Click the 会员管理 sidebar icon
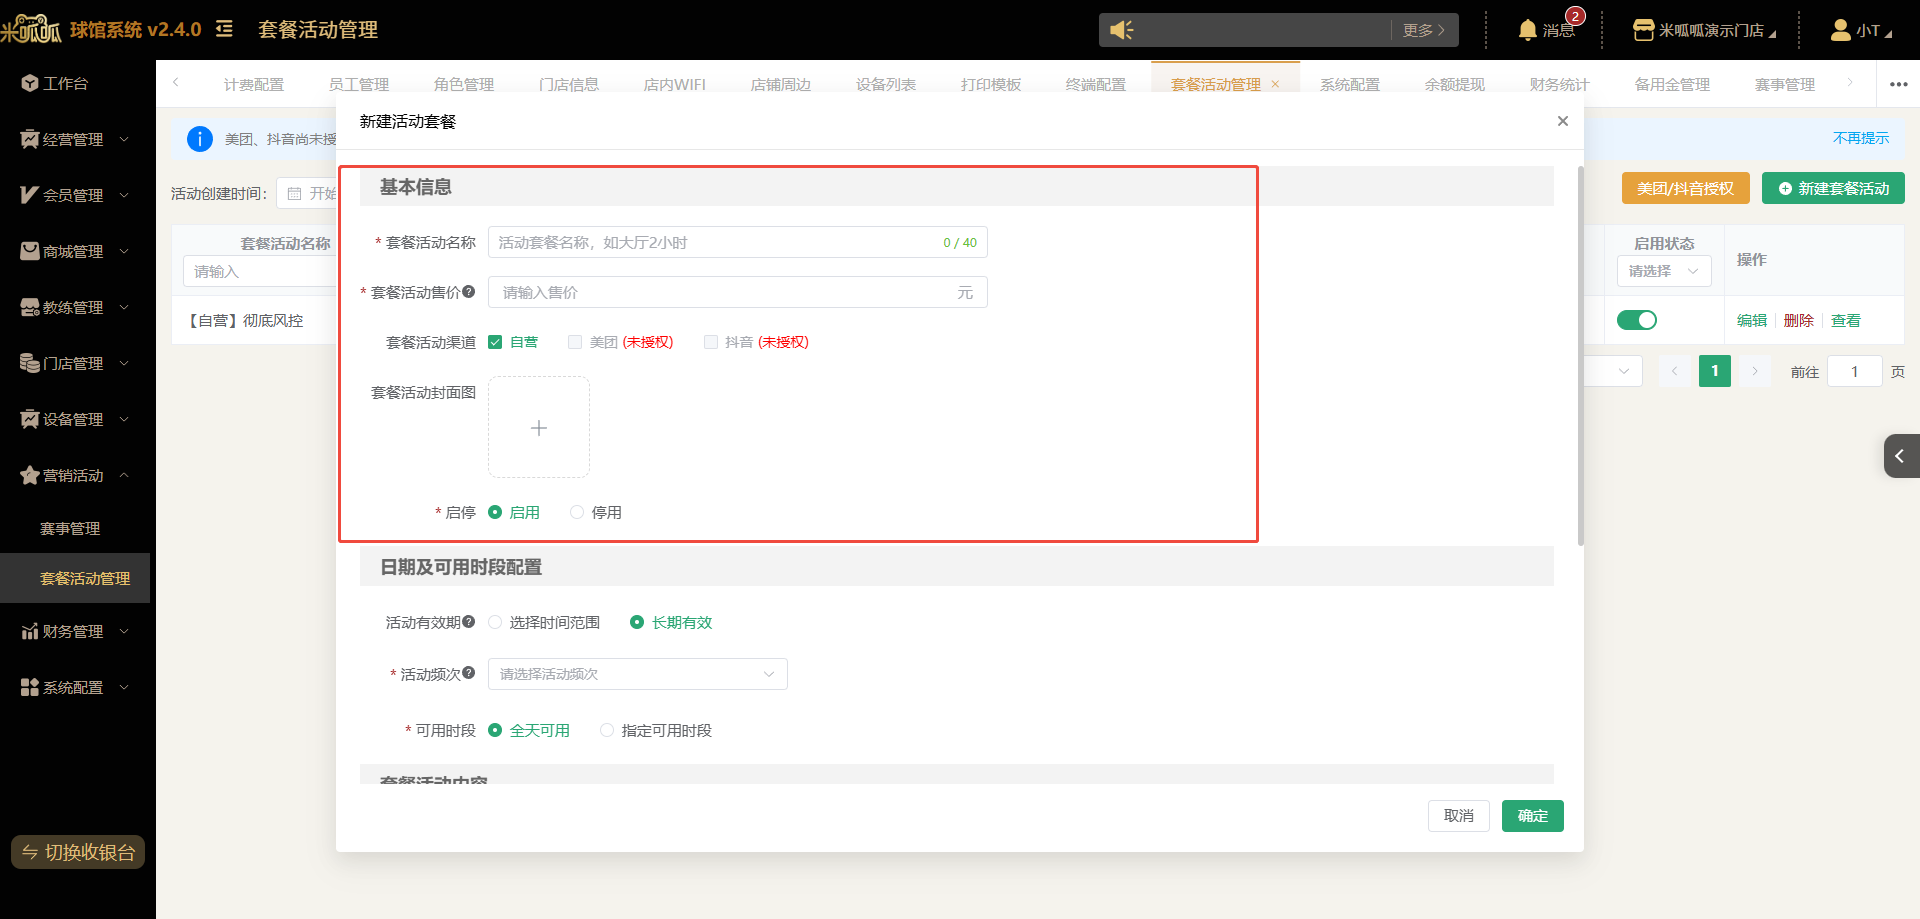 point(30,195)
